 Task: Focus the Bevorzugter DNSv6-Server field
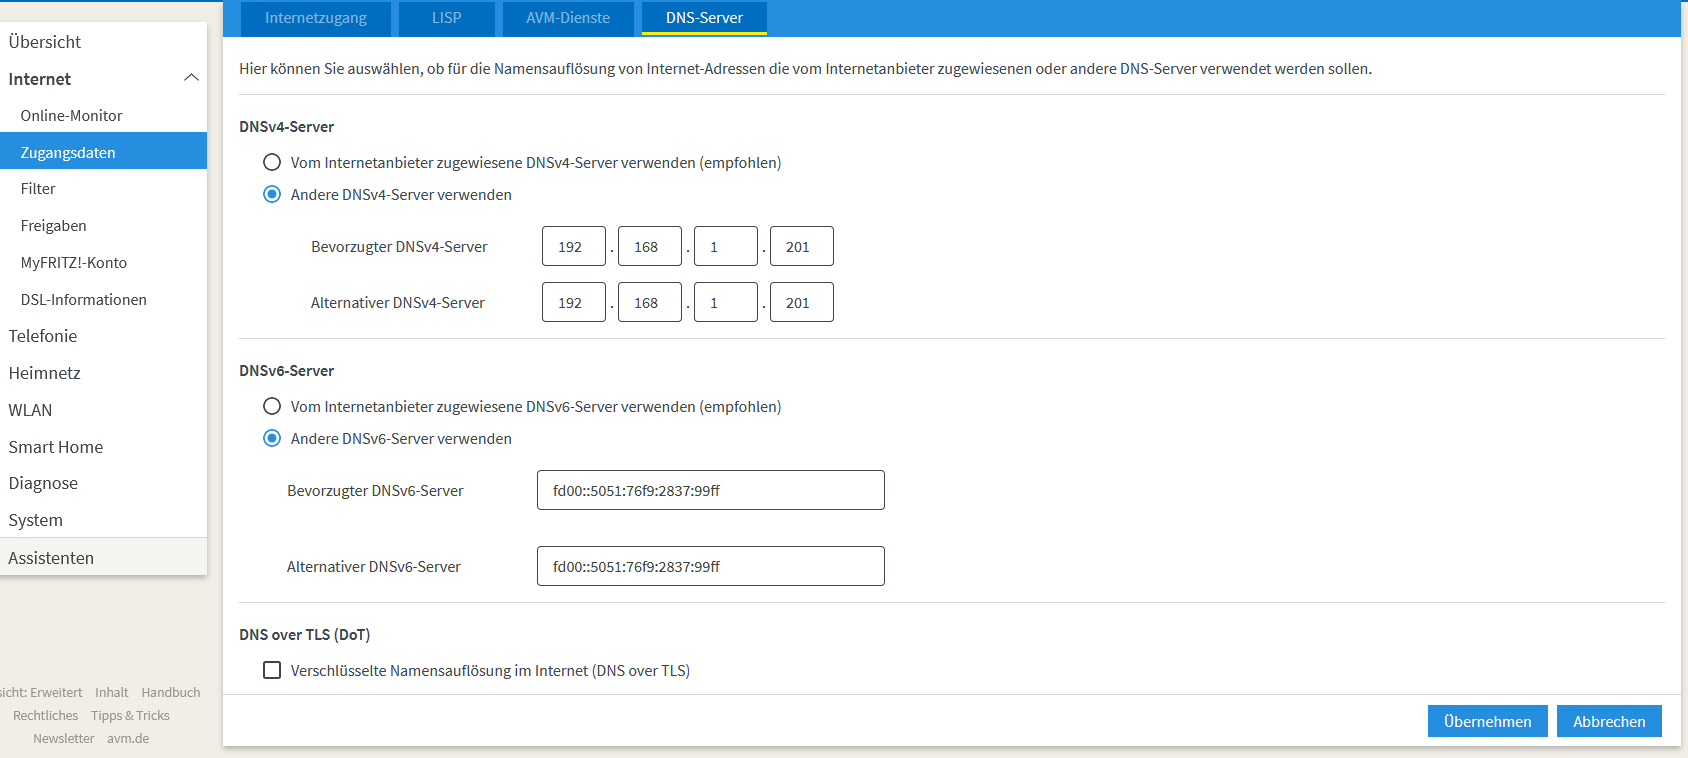[710, 490]
